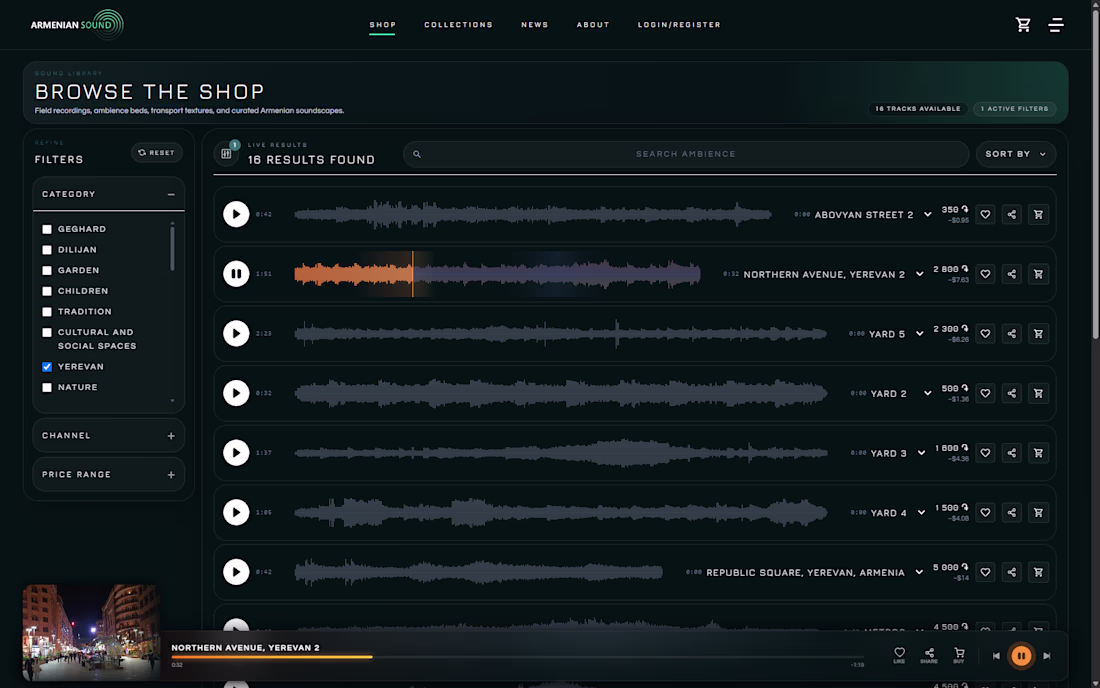Open the Login/Register page
This screenshot has width=1100, height=688.
point(679,25)
